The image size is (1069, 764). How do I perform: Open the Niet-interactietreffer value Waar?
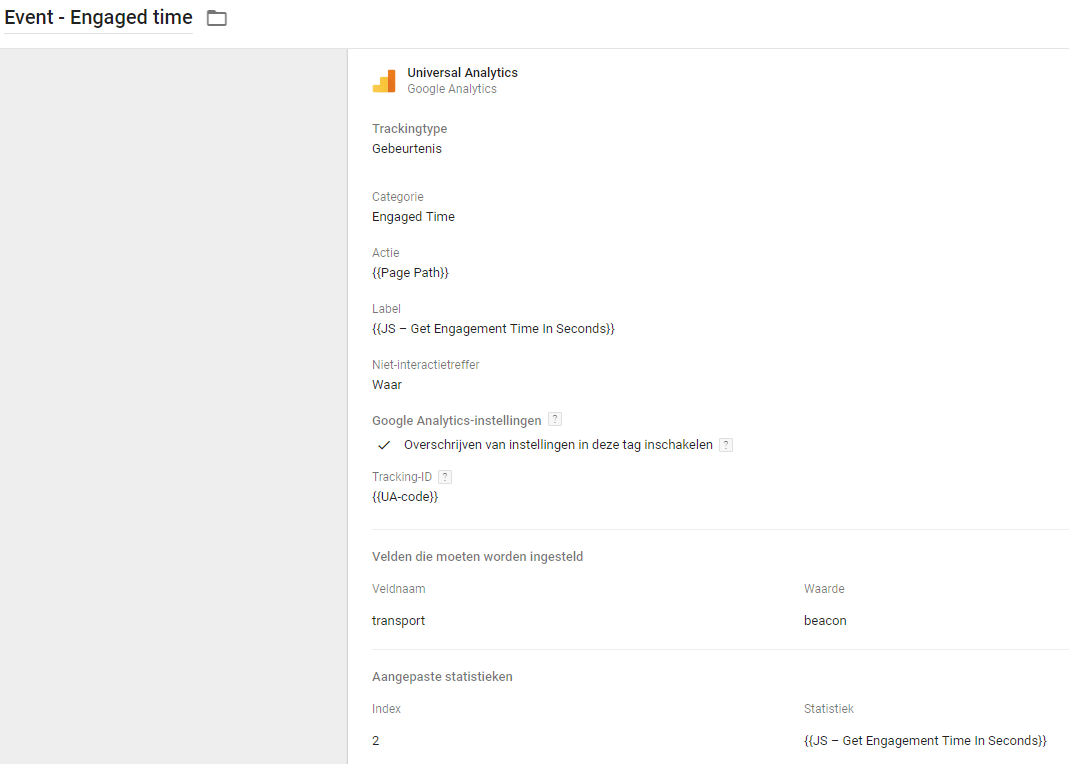tap(387, 385)
